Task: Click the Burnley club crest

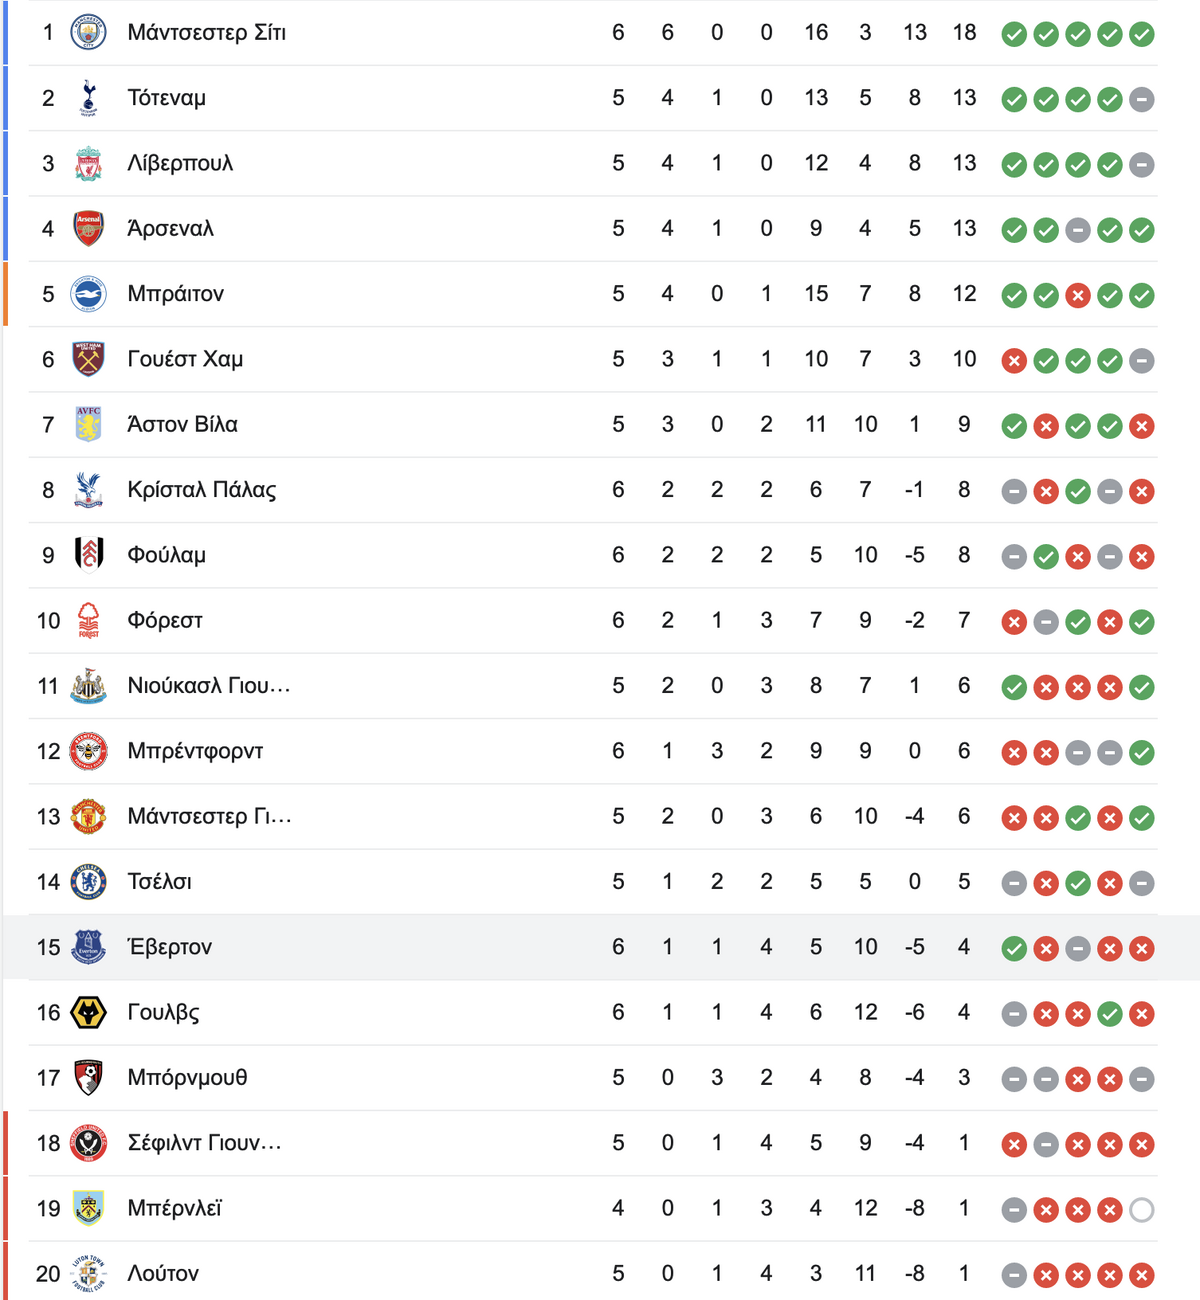Action: pyautogui.click(x=89, y=1208)
